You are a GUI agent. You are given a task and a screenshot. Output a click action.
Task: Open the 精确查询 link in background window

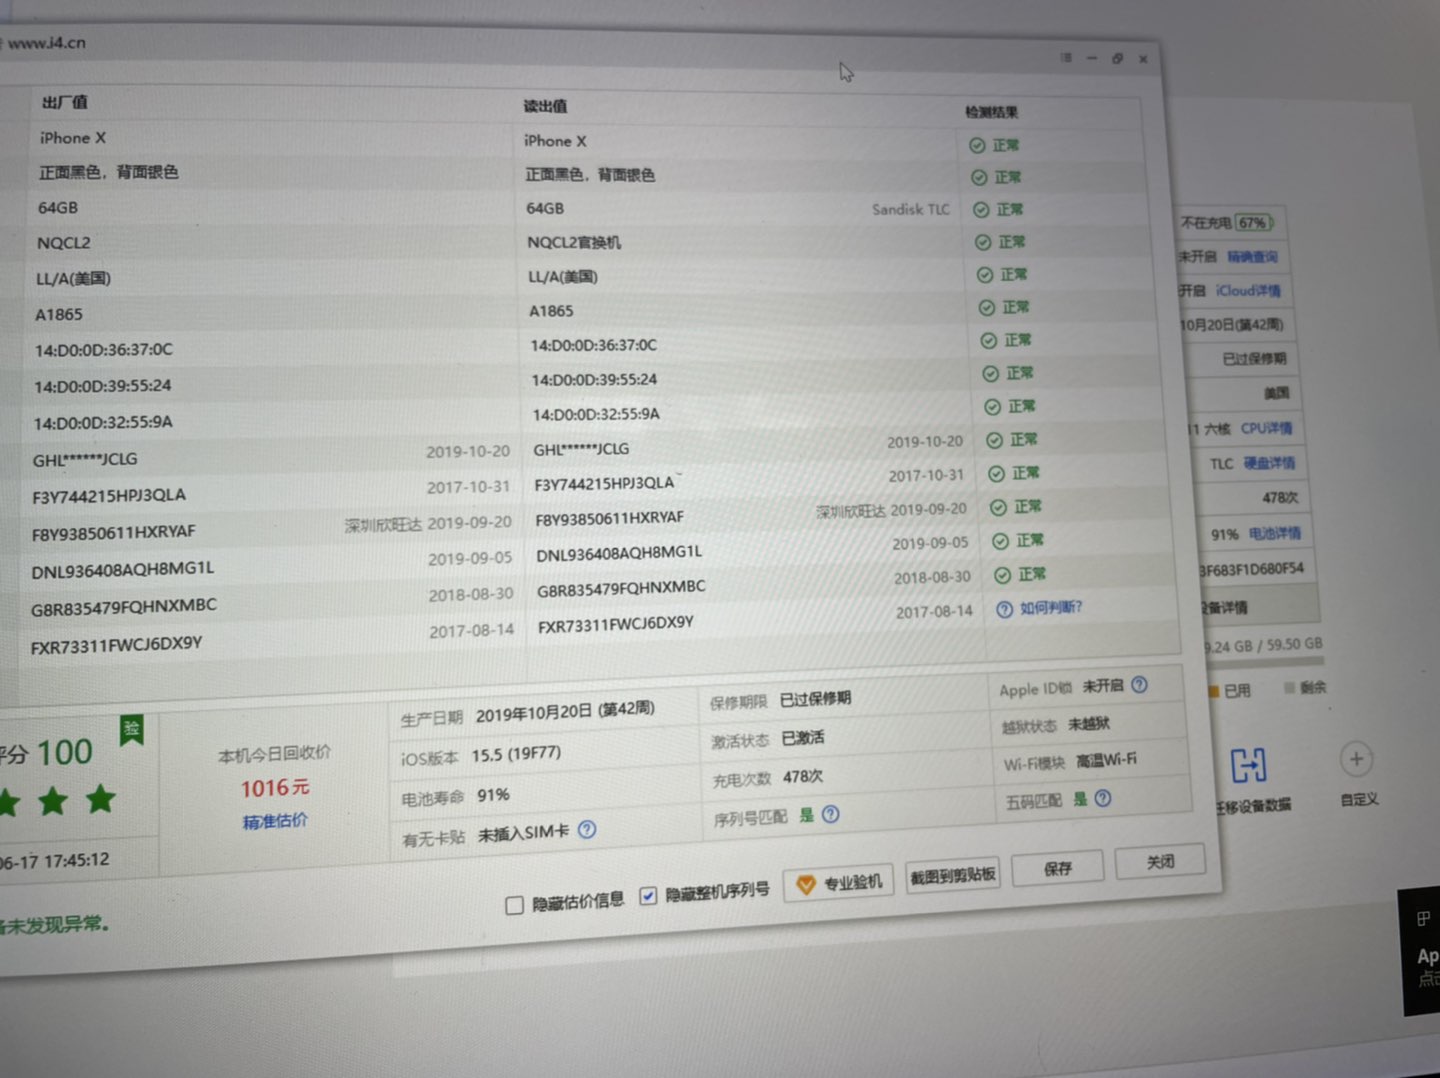tap(1252, 257)
